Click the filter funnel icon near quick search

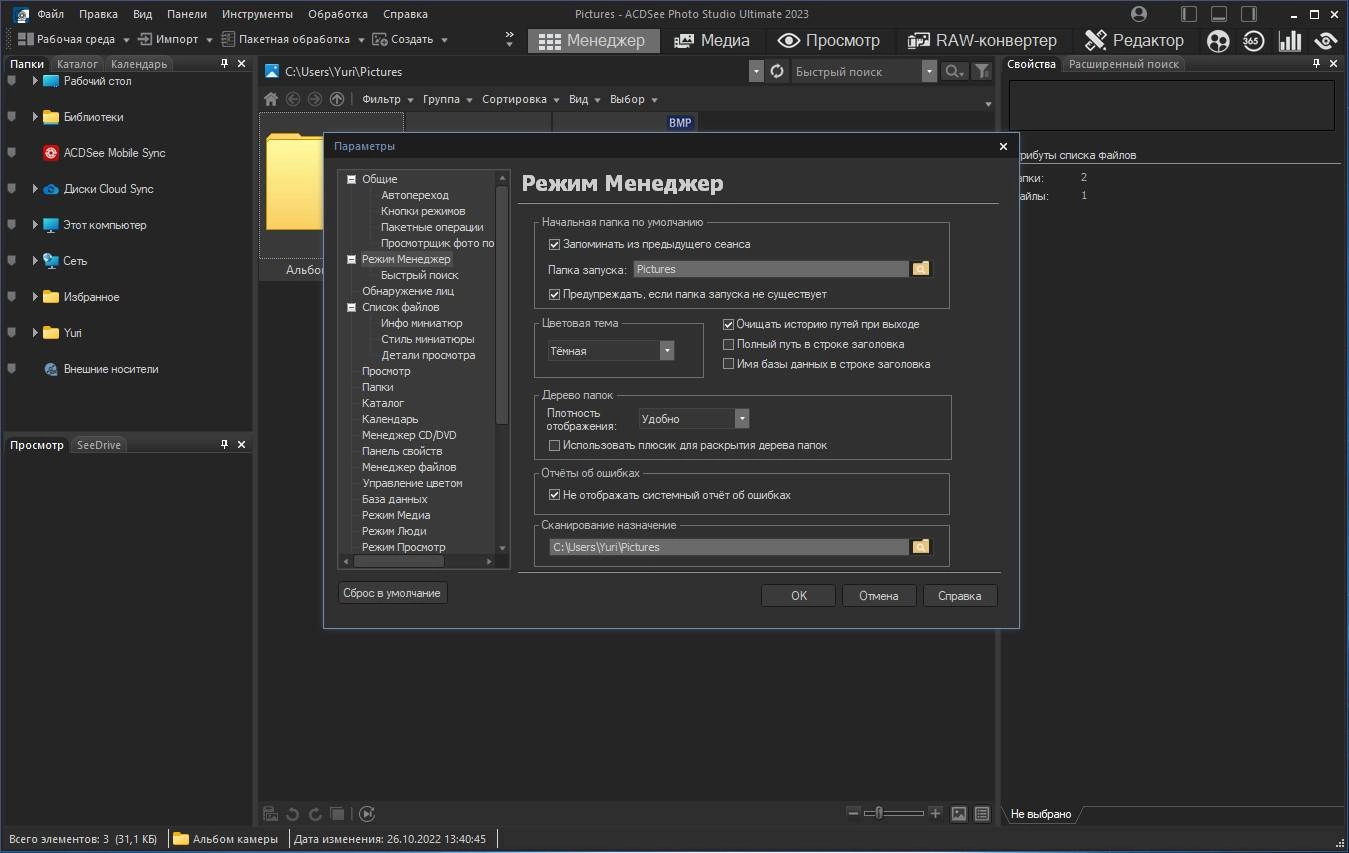click(982, 72)
